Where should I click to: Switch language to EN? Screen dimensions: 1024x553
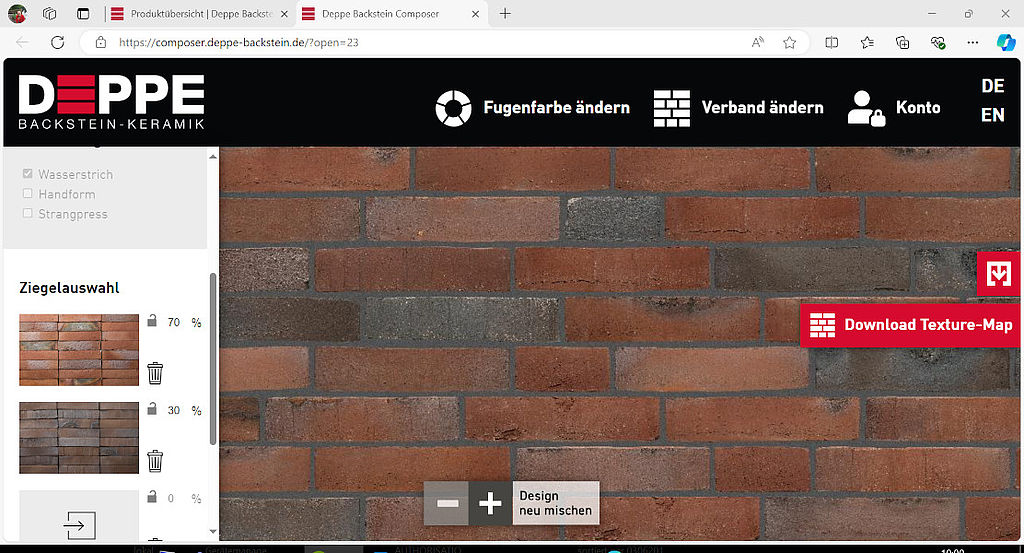pos(992,115)
